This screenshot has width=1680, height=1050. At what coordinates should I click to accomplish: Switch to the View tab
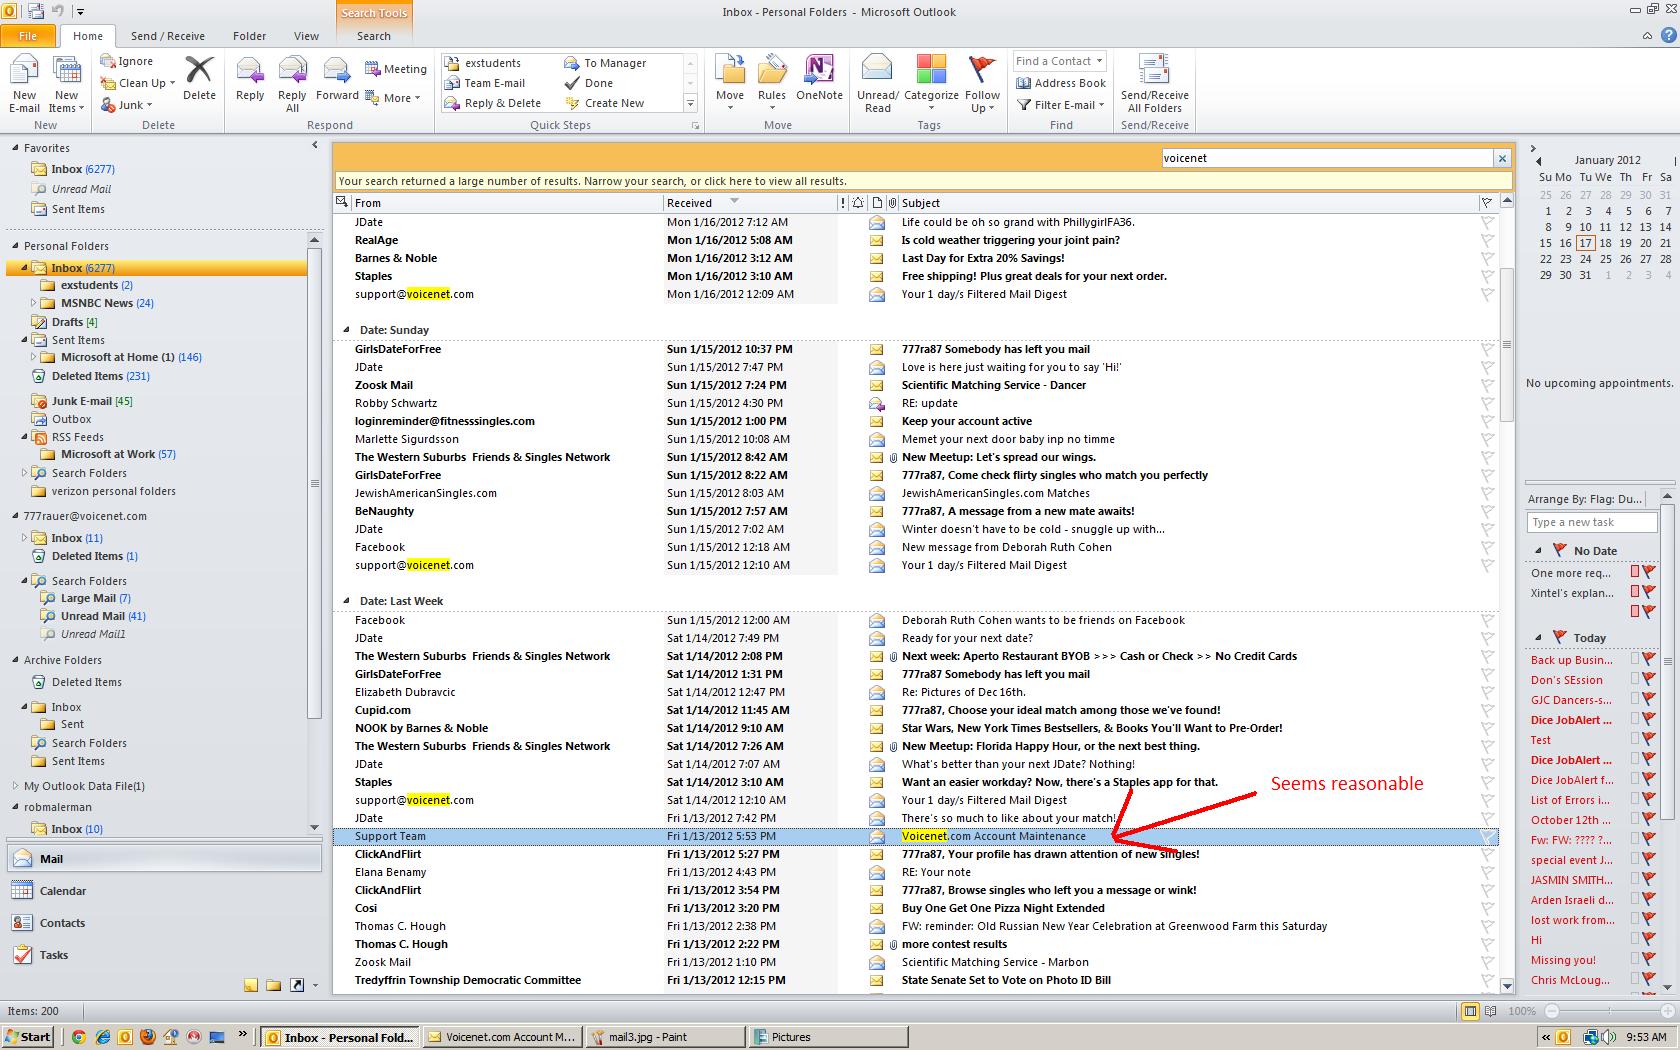(306, 36)
